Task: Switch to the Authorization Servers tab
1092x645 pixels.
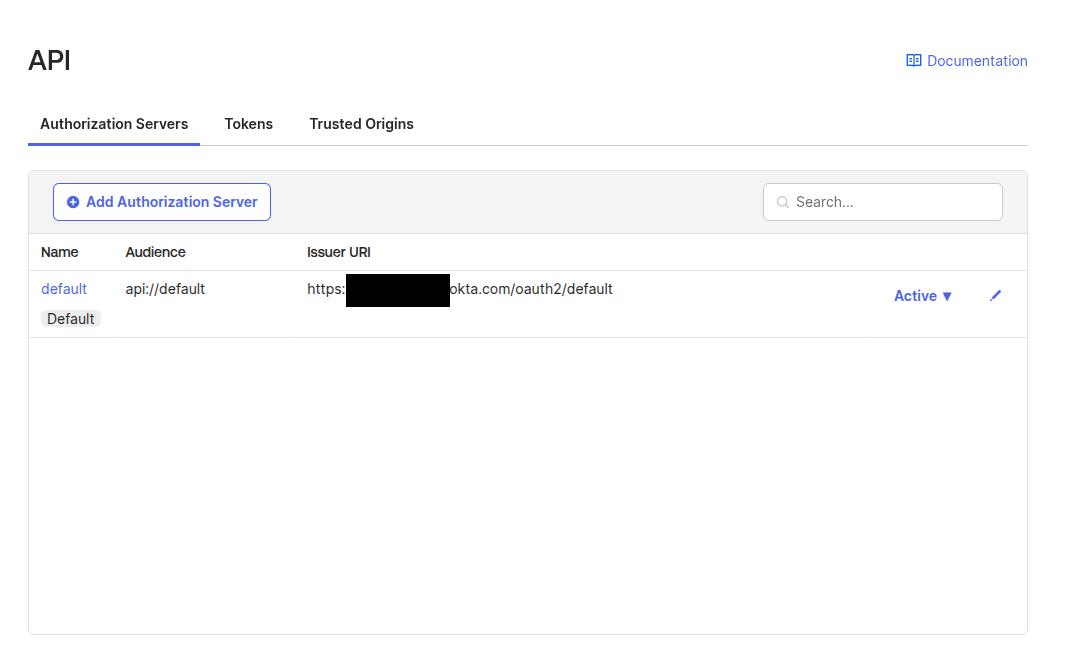Action: [x=114, y=124]
